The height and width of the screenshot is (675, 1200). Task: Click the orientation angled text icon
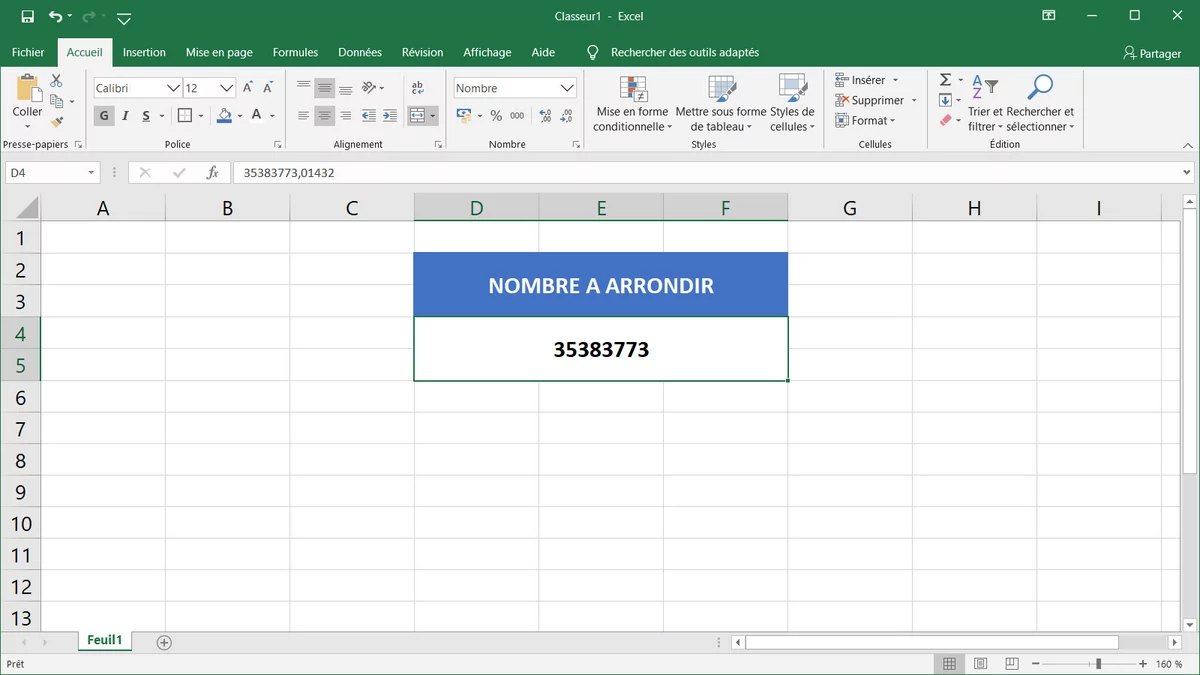click(369, 87)
